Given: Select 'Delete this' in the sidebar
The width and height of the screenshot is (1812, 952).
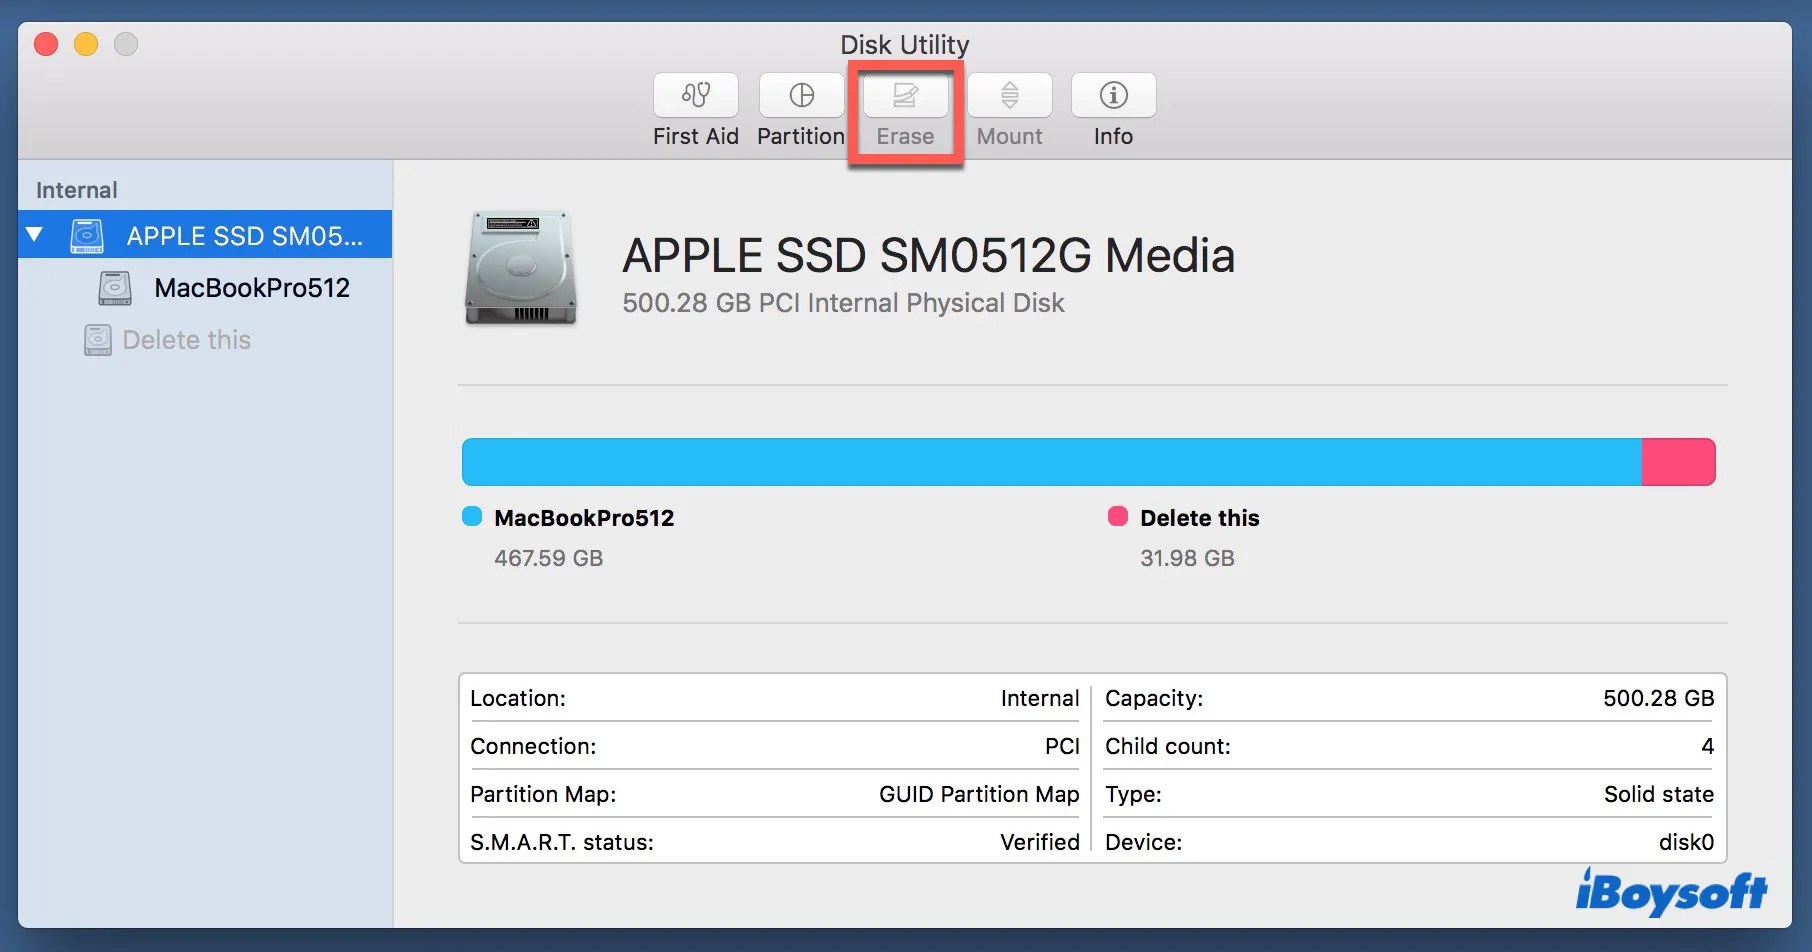Looking at the screenshot, I should [x=186, y=339].
